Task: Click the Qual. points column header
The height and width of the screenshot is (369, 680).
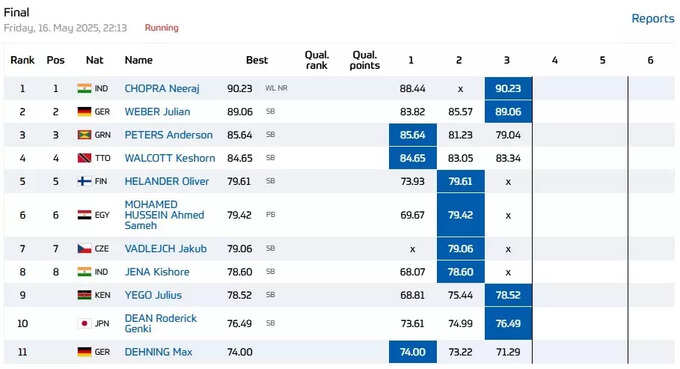Action: tap(364, 60)
